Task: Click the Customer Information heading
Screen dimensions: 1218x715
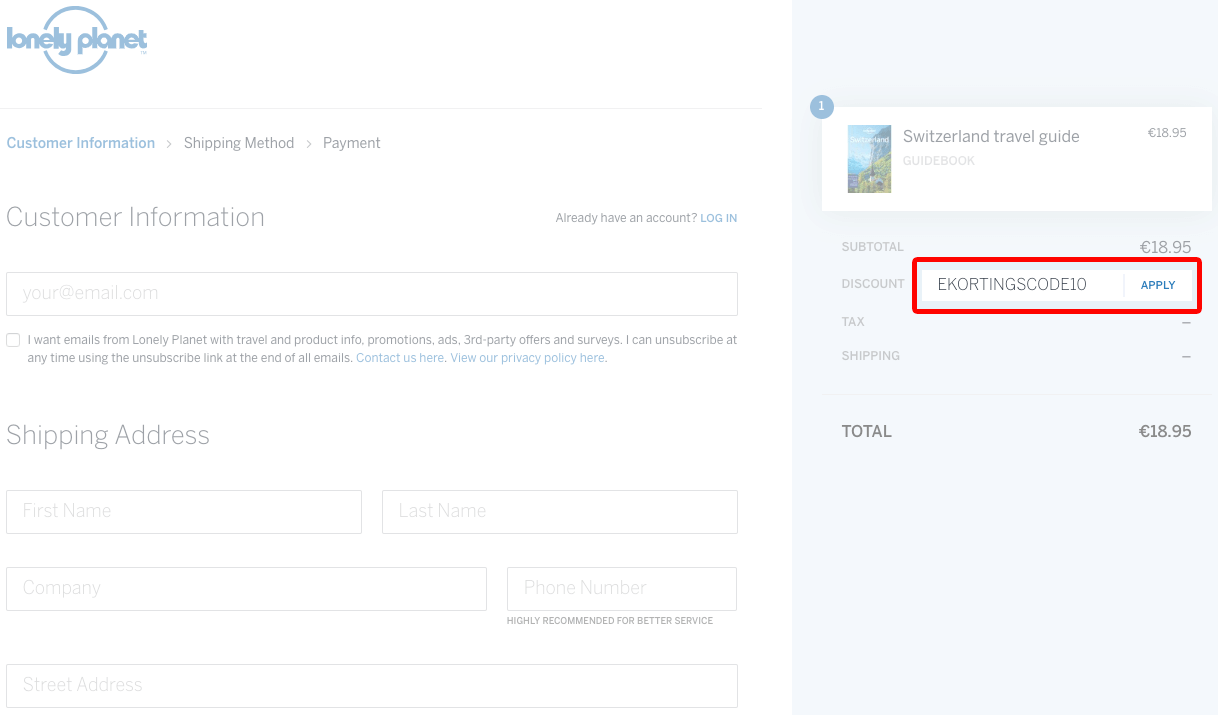Action: coord(135,217)
